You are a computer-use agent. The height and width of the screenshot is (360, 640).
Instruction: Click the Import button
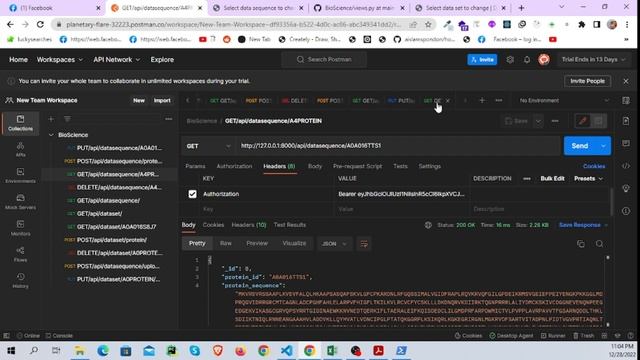click(x=162, y=100)
